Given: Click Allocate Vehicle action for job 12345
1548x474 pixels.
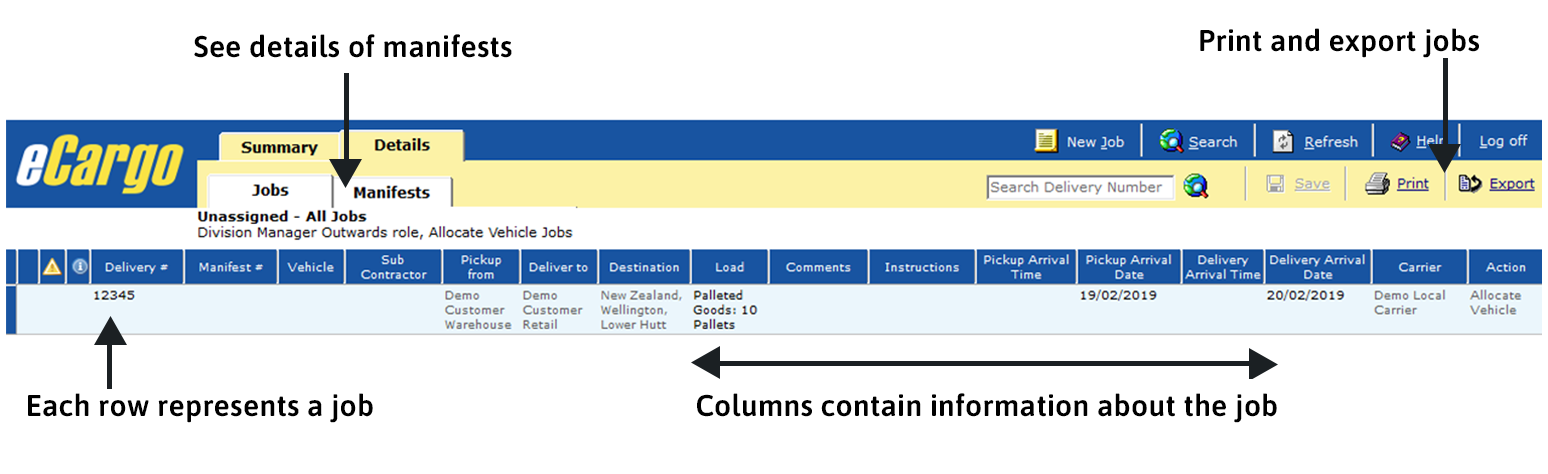Looking at the screenshot, I should point(1495,303).
